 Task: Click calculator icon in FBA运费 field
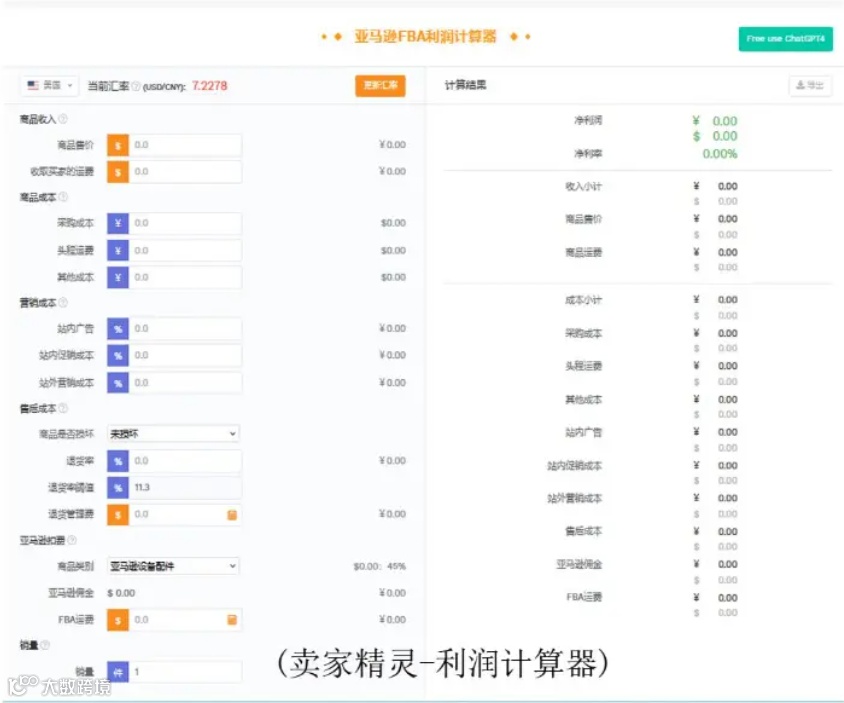click(x=232, y=620)
